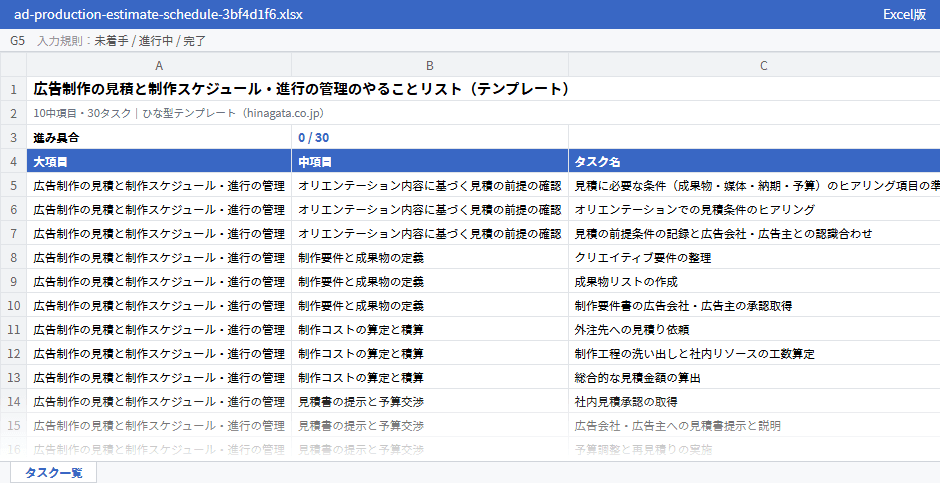Image resolution: width=940 pixels, height=483 pixels.
Task: Select 大項目 cell in row 7
Action: point(159,234)
